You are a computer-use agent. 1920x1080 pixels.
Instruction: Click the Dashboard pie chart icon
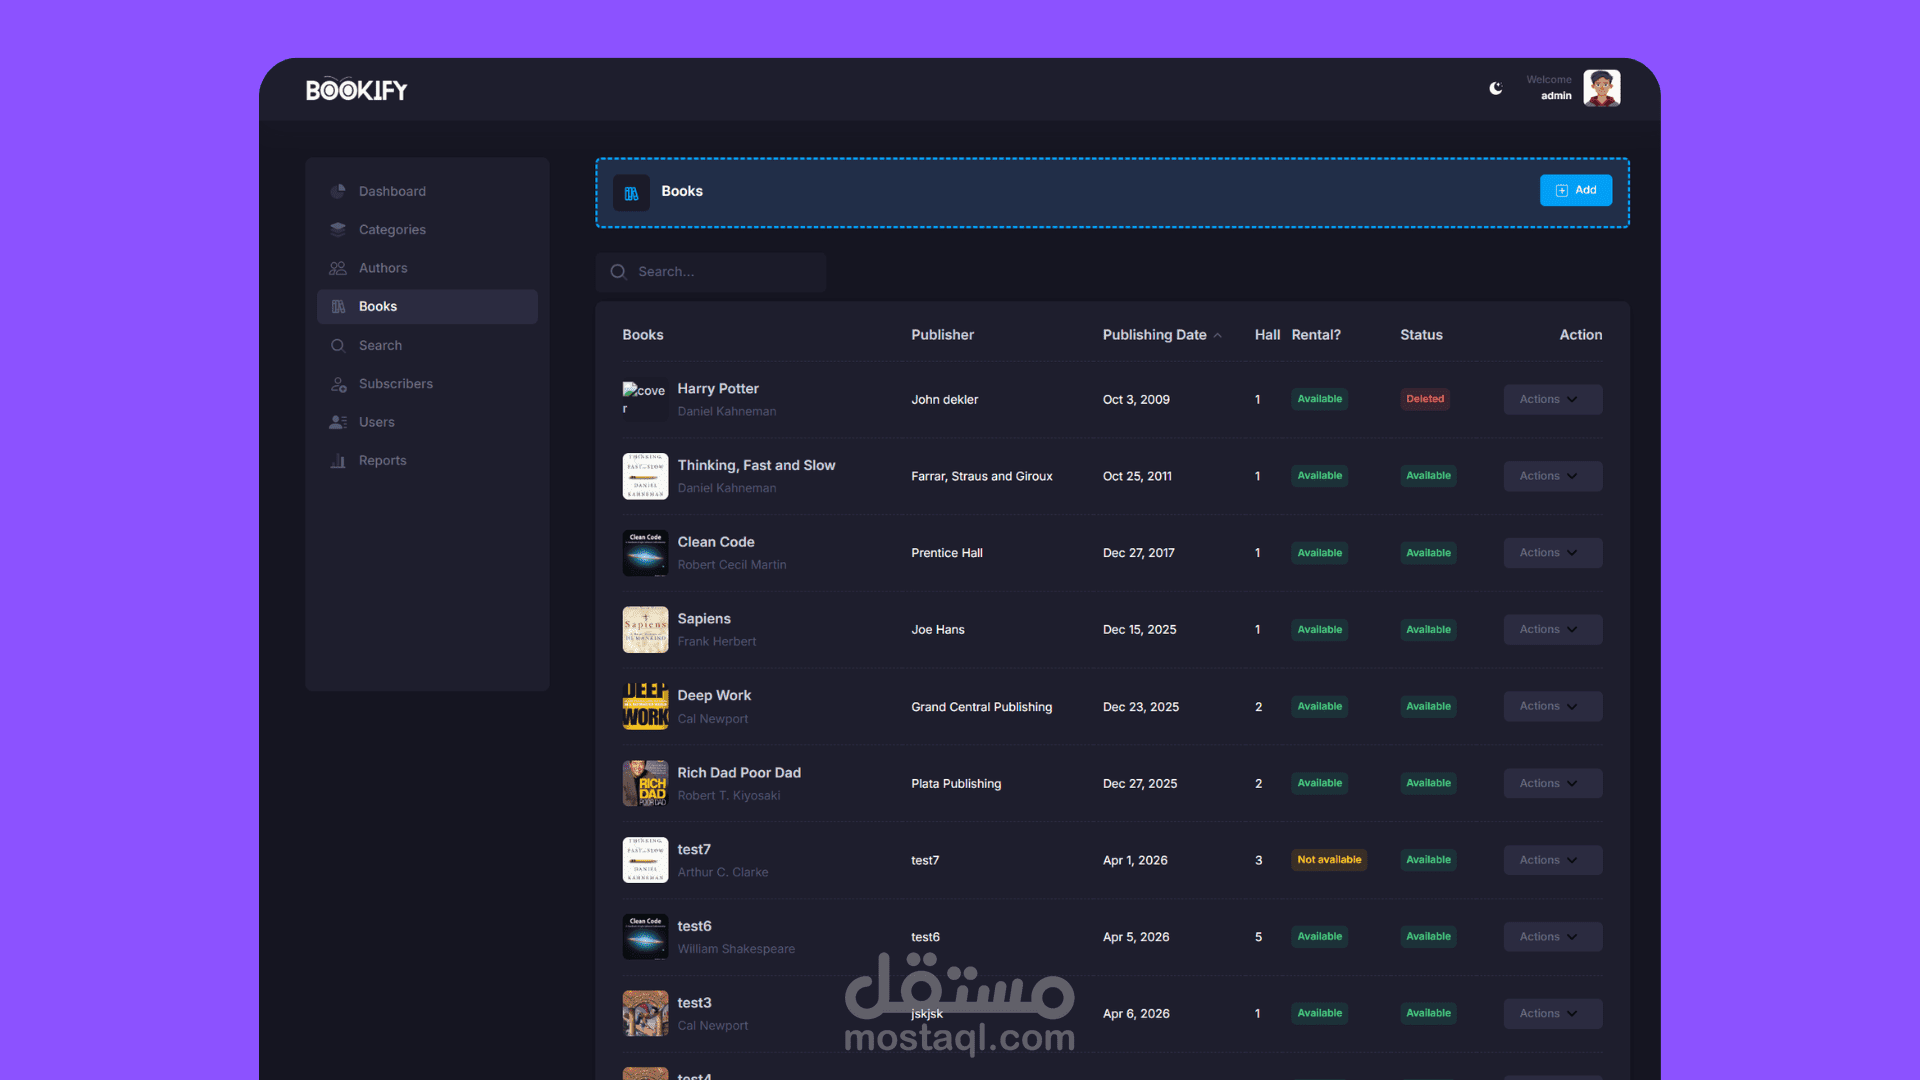pos(338,191)
